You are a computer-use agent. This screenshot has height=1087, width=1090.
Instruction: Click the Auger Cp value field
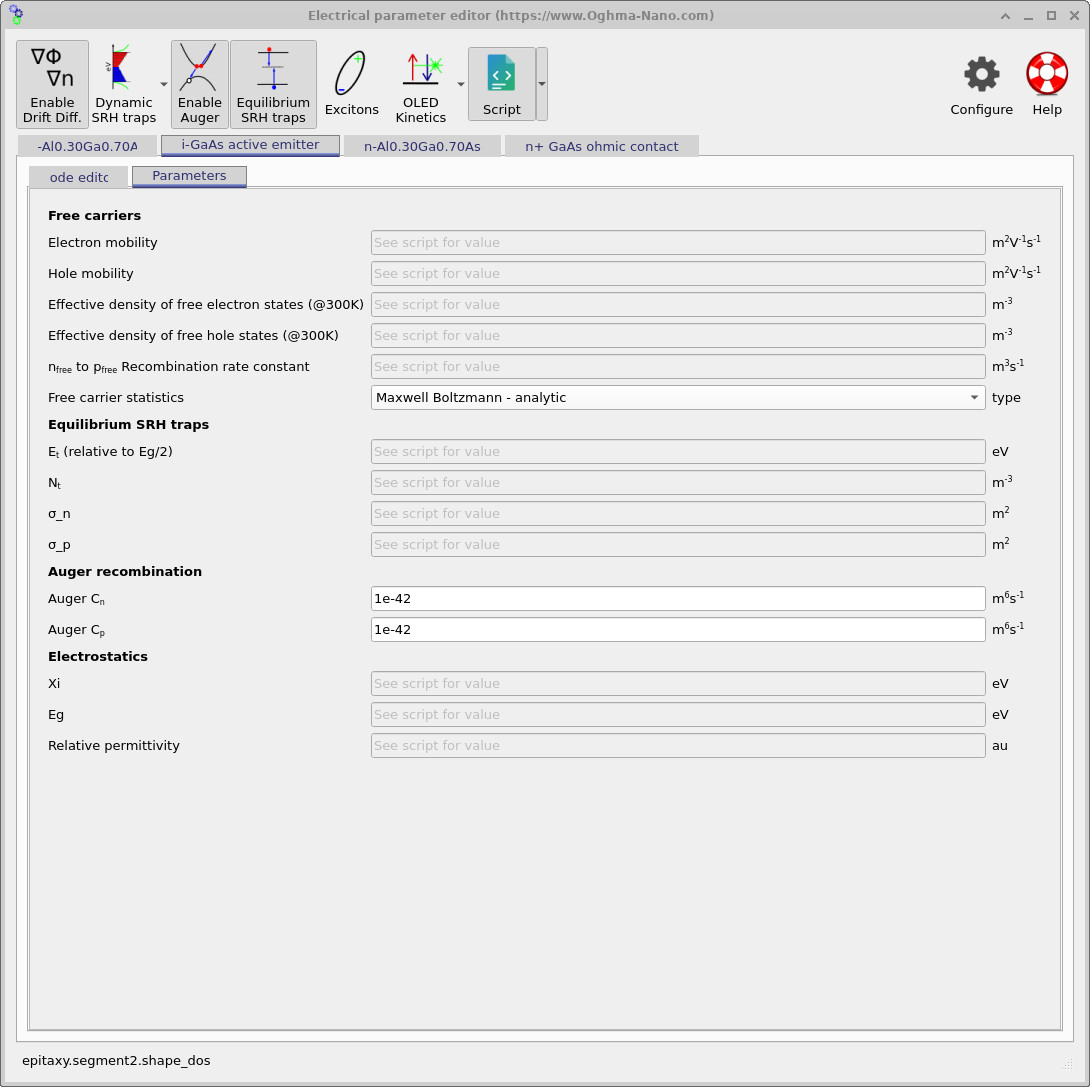click(x=678, y=630)
